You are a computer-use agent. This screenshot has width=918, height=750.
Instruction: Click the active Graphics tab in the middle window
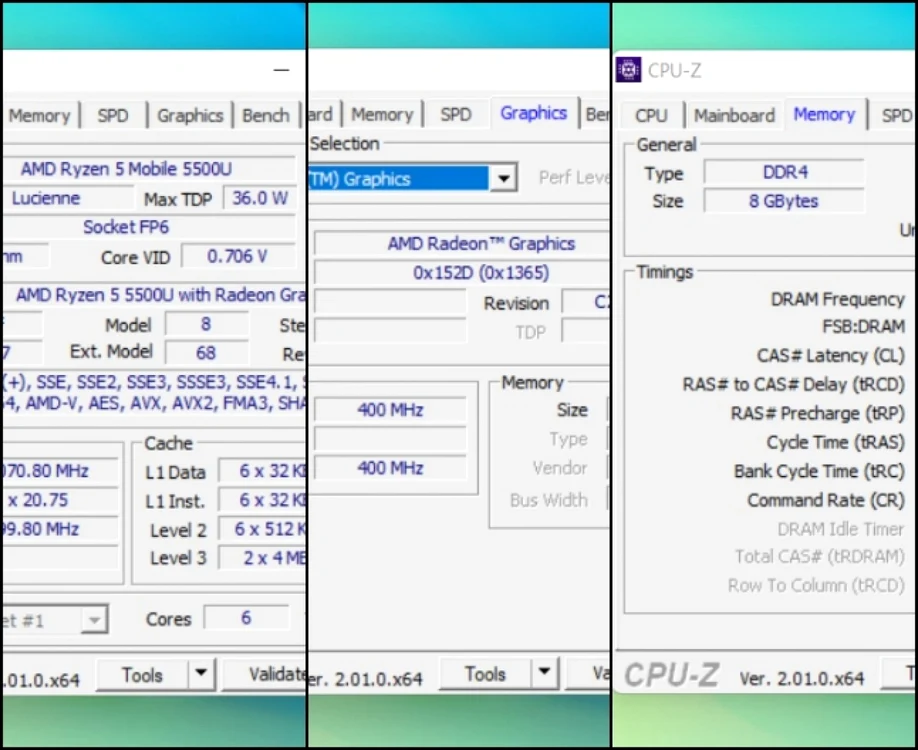point(533,113)
